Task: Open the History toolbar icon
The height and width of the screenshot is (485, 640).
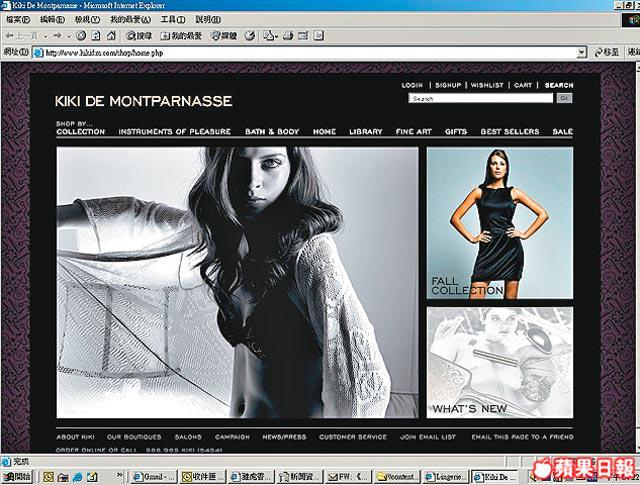Action: (250, 36)
